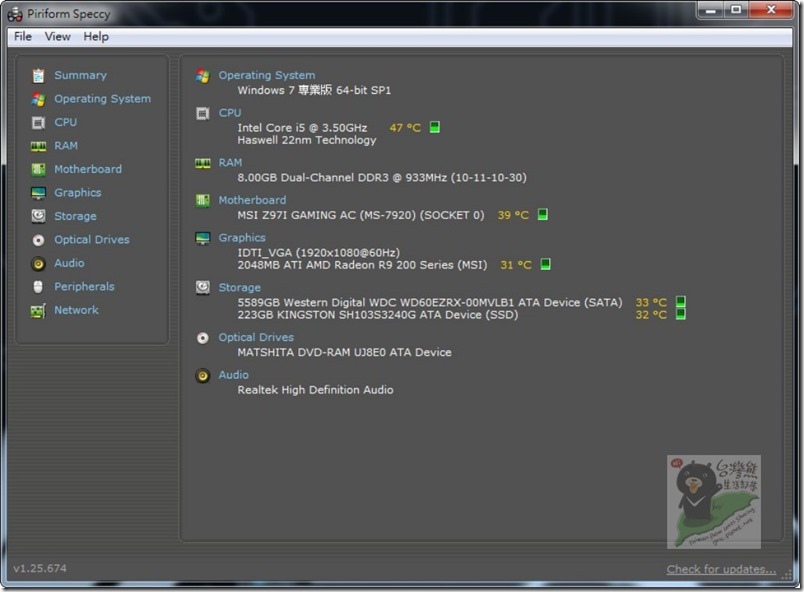Open the Audio section from sidebar
The image size is (804, 592).
point(69,263)
